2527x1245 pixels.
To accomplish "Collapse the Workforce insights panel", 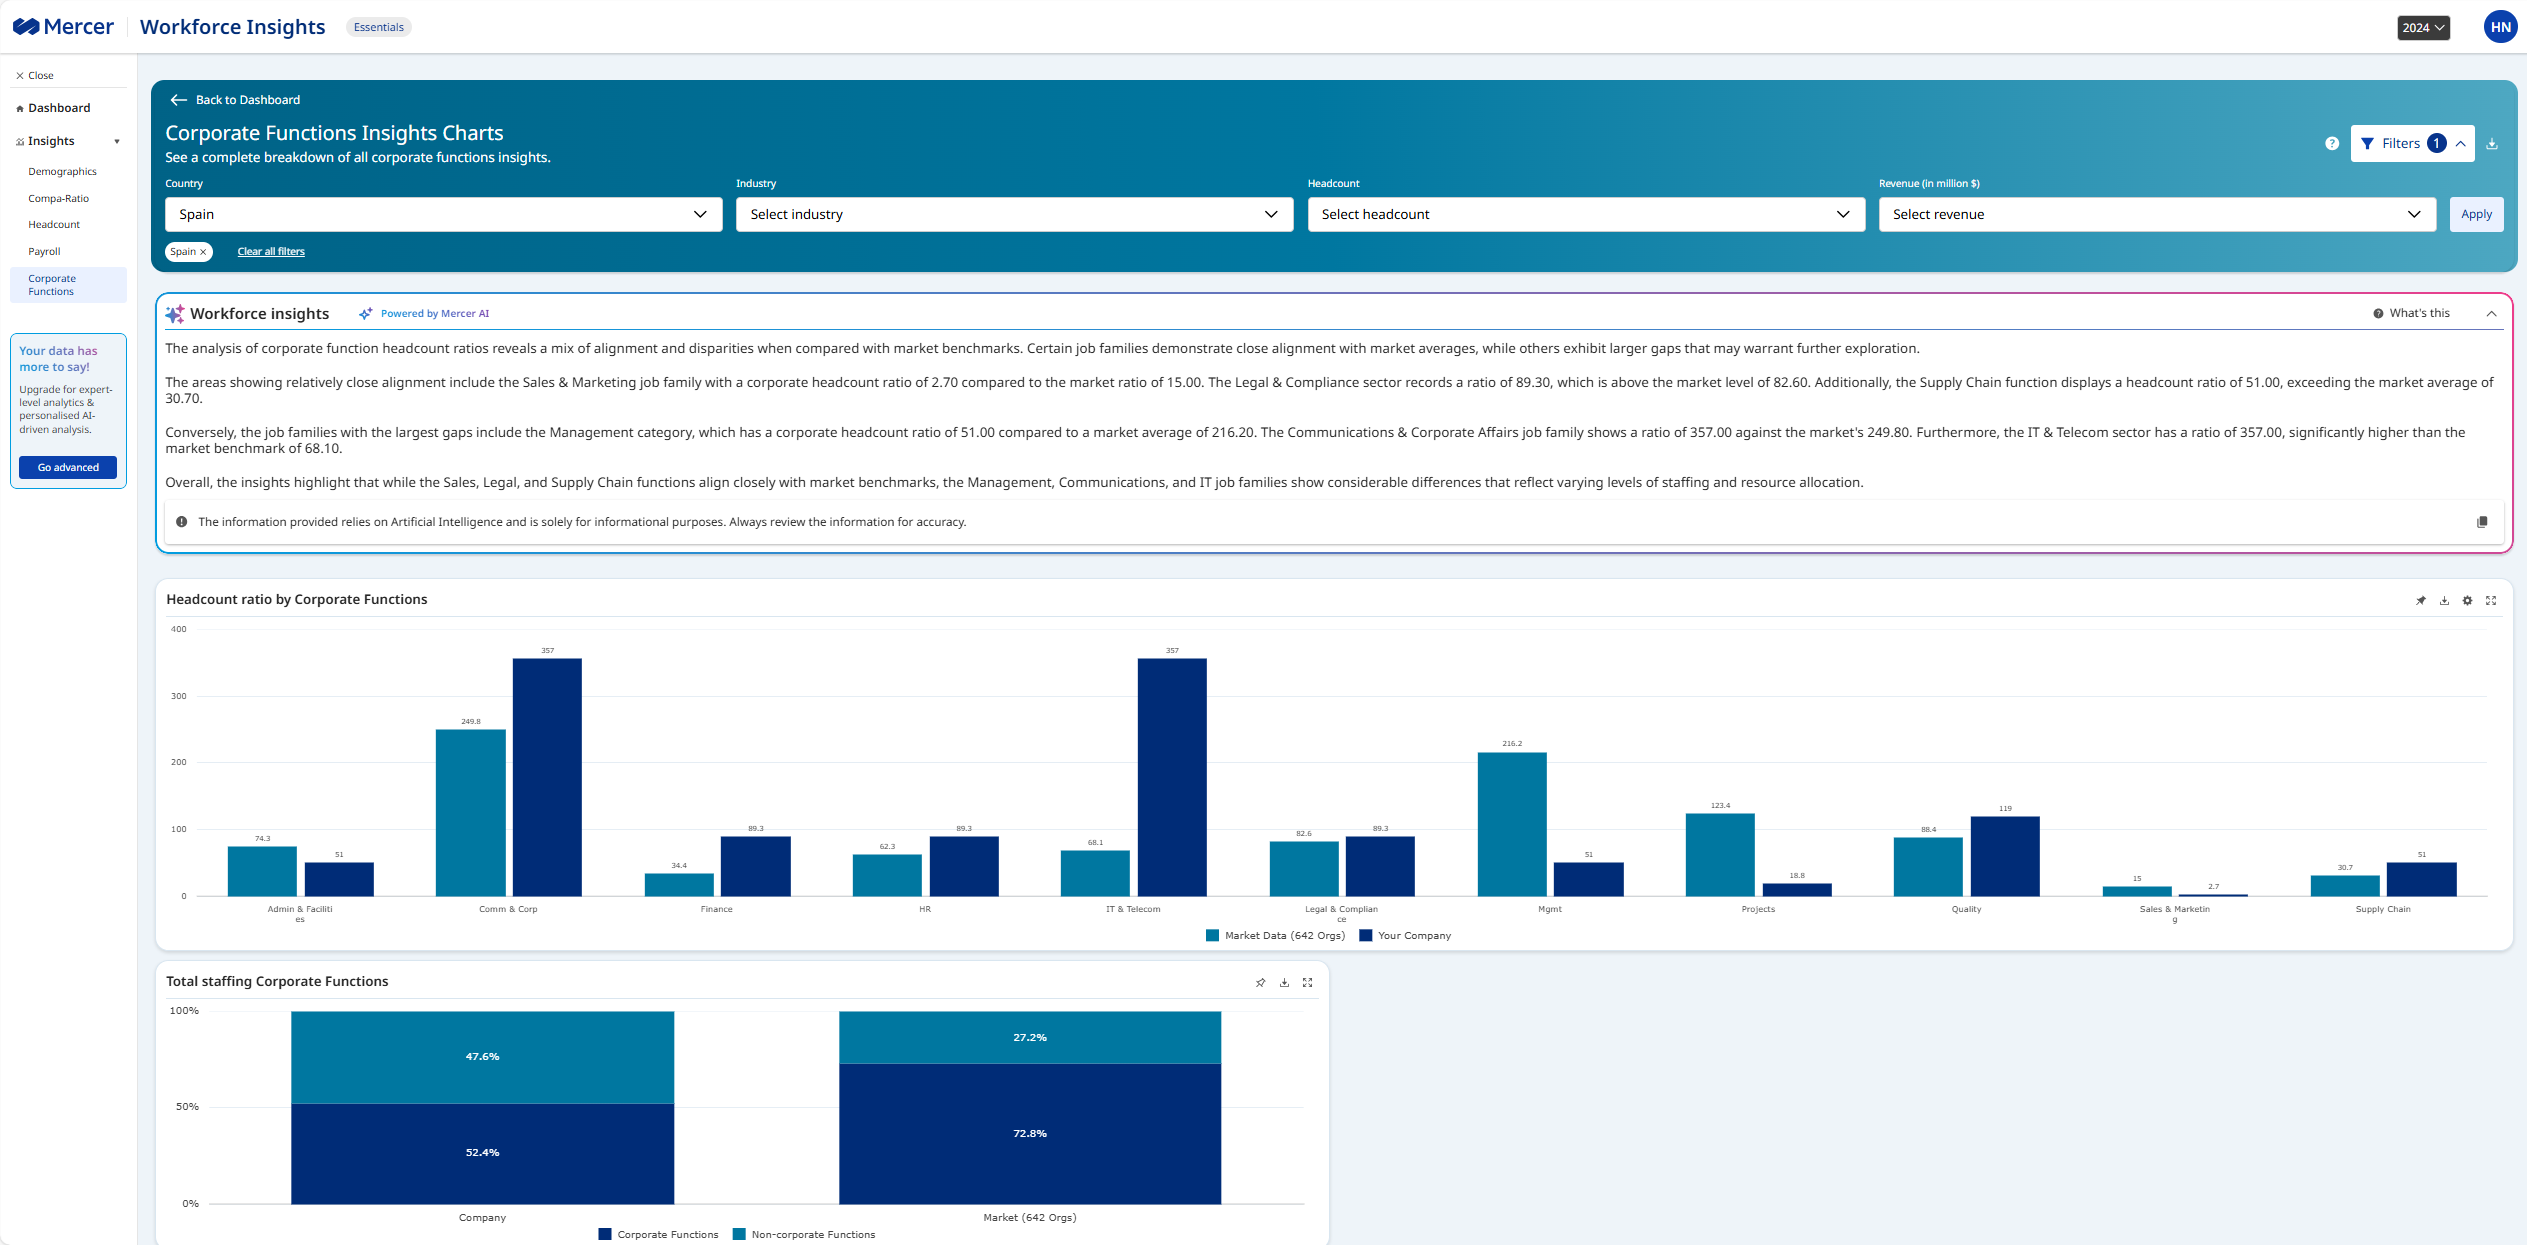I will coord(2492,314).
